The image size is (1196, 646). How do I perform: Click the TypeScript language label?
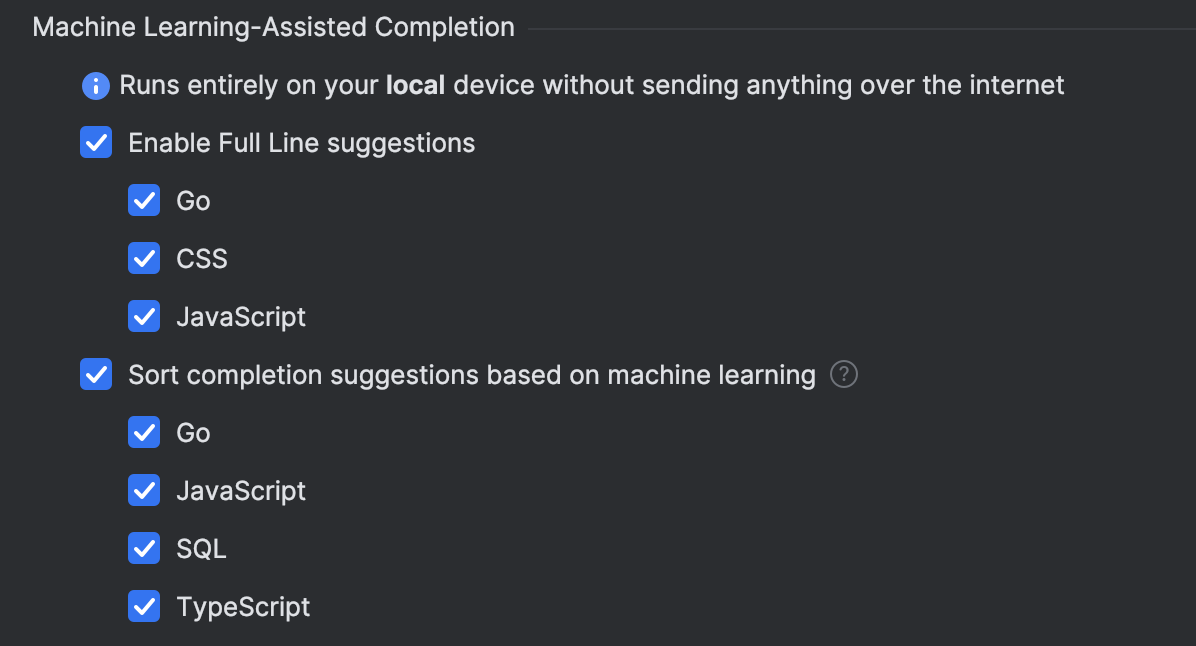tap(243, 606)
